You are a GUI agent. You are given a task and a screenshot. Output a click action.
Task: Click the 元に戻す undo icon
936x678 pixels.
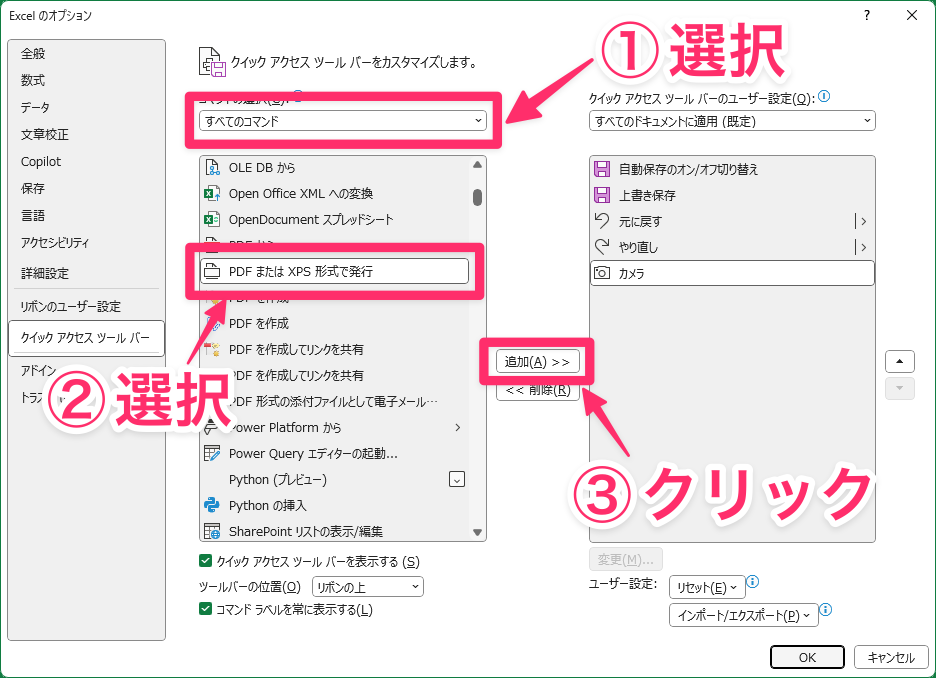pos(602,221)
